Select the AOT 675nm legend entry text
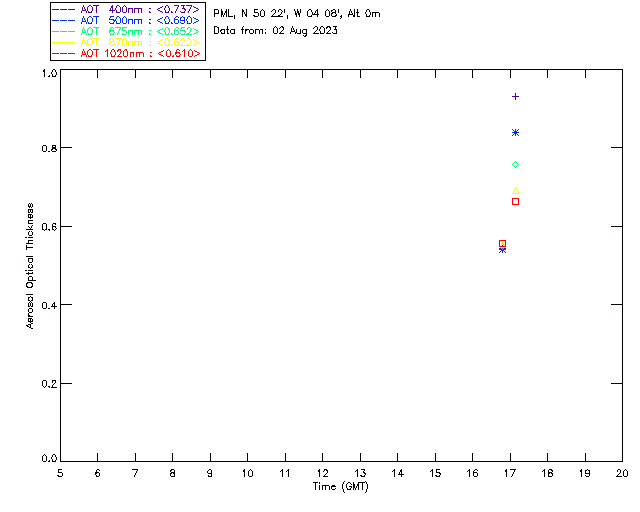 coord(140,31)
